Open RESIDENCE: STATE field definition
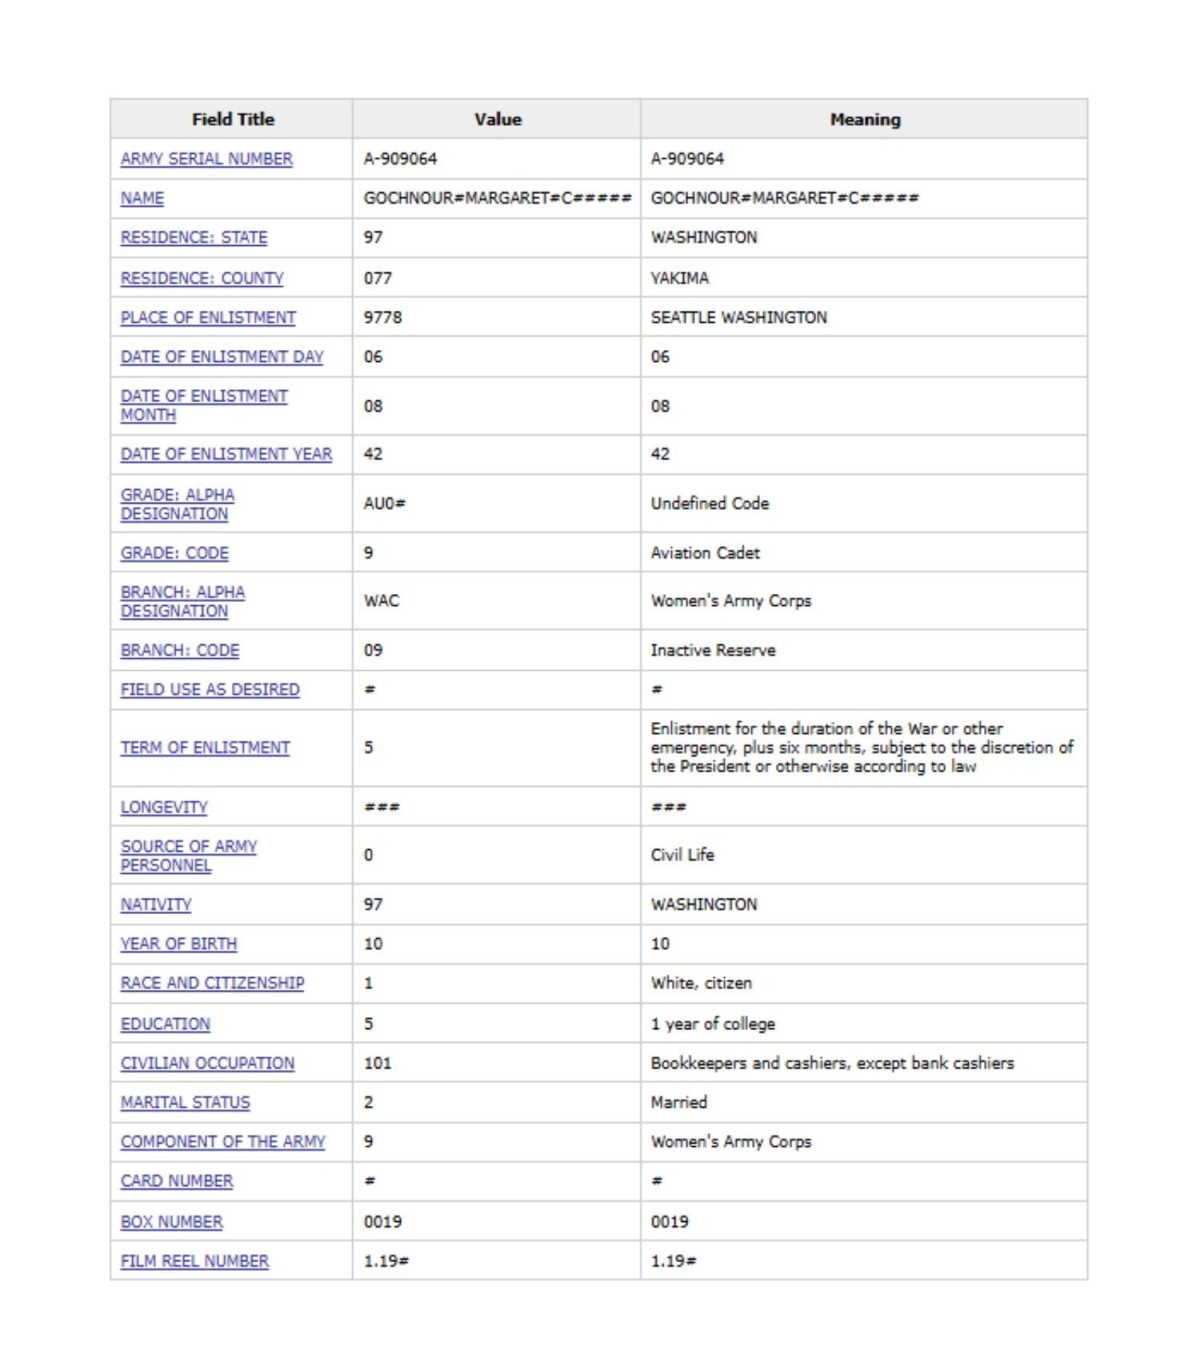Image resolution: width=1200 pixels, height=1372 pixels. (194, 238)
